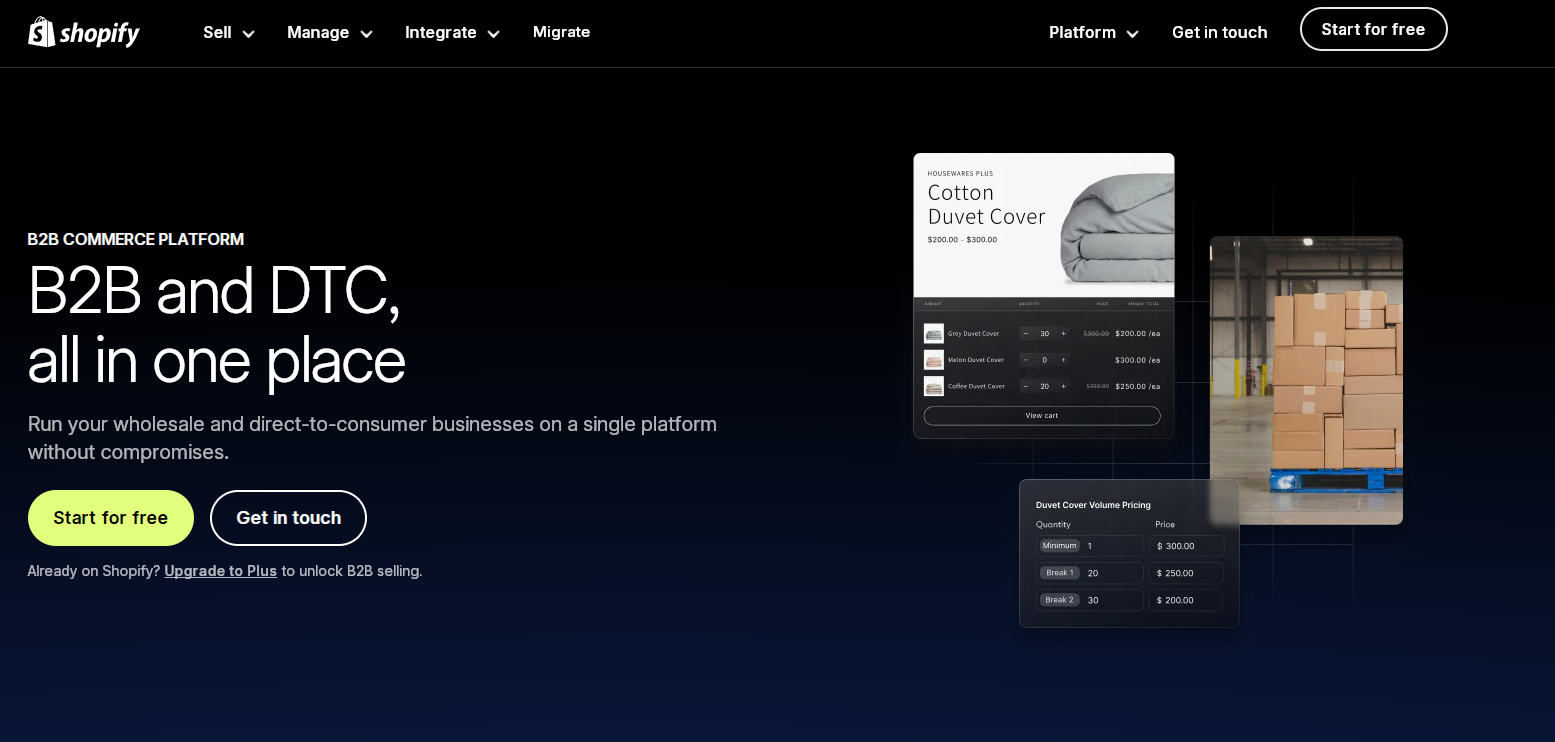Screen dimensions: 1555x742
Task: Click the "$200.00 - $300.00" price range
Action: 962,240
